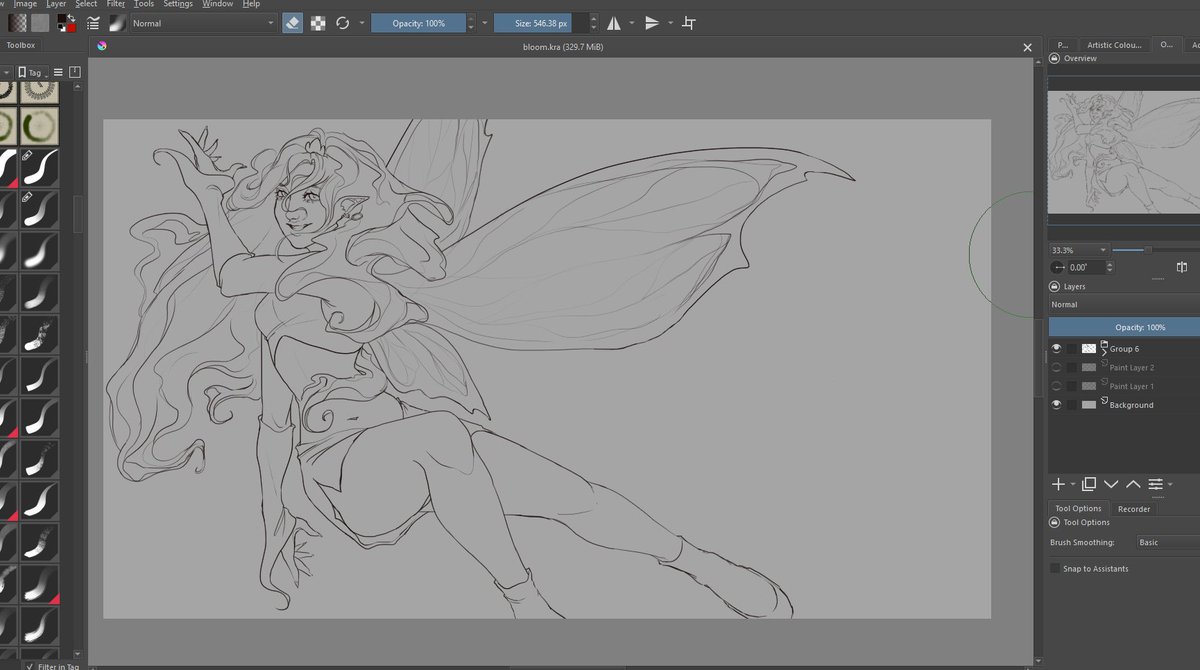1200x670 pixels.
Task: Open the Settings menu
Action: pyautogui.click(x=178, y=4)
